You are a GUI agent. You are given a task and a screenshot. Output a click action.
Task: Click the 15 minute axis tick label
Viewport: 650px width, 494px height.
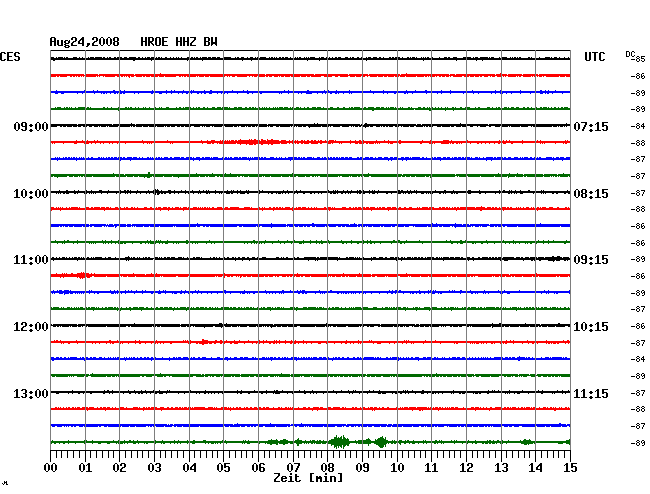coord(570,468)
